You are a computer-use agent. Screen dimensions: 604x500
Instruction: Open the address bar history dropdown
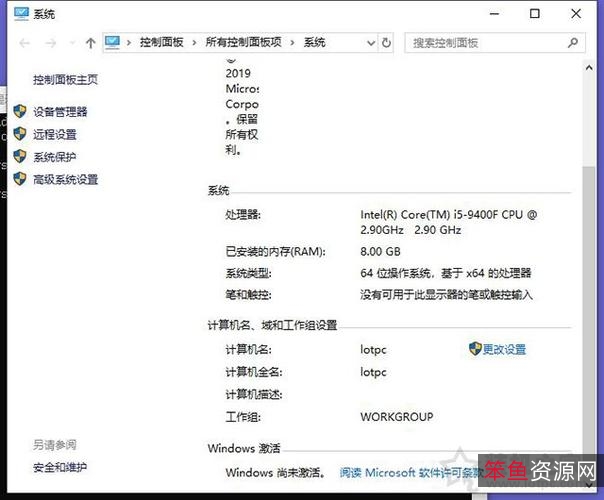371,43
